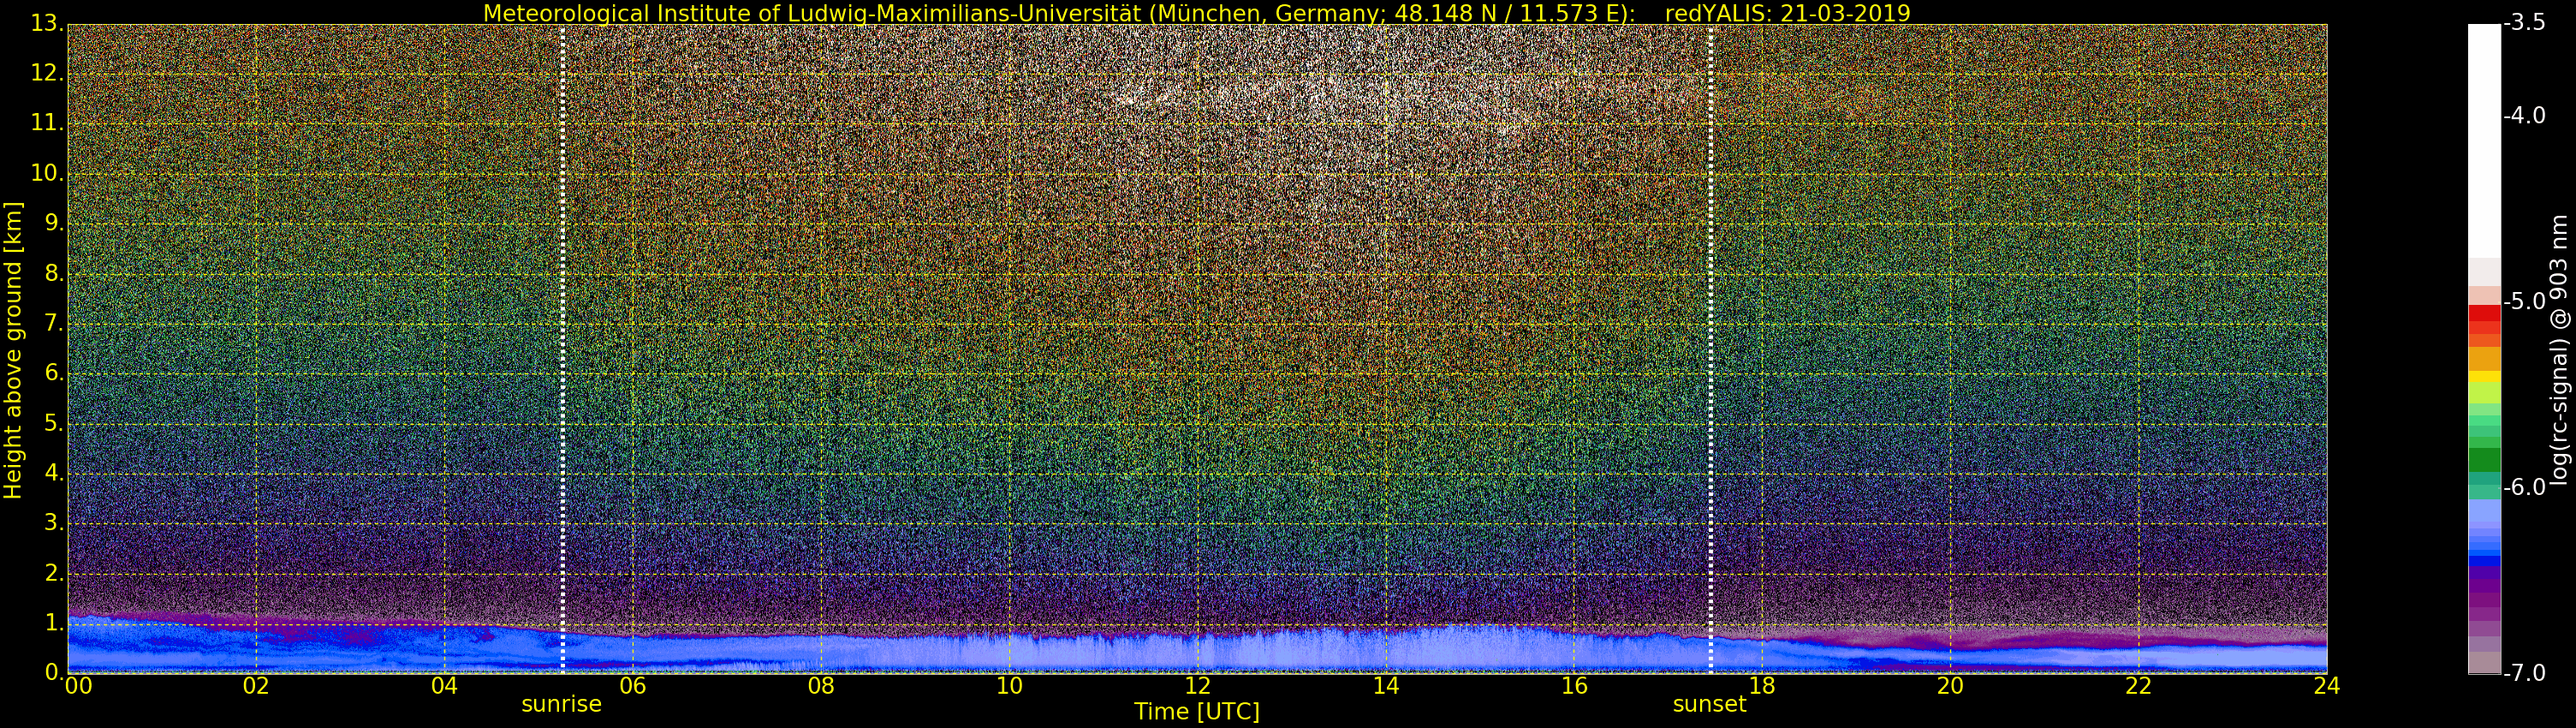Click the '22' time axis tick label
Image resolution: width=2576 pixels, height=728 pixels.
(2138, 685)
